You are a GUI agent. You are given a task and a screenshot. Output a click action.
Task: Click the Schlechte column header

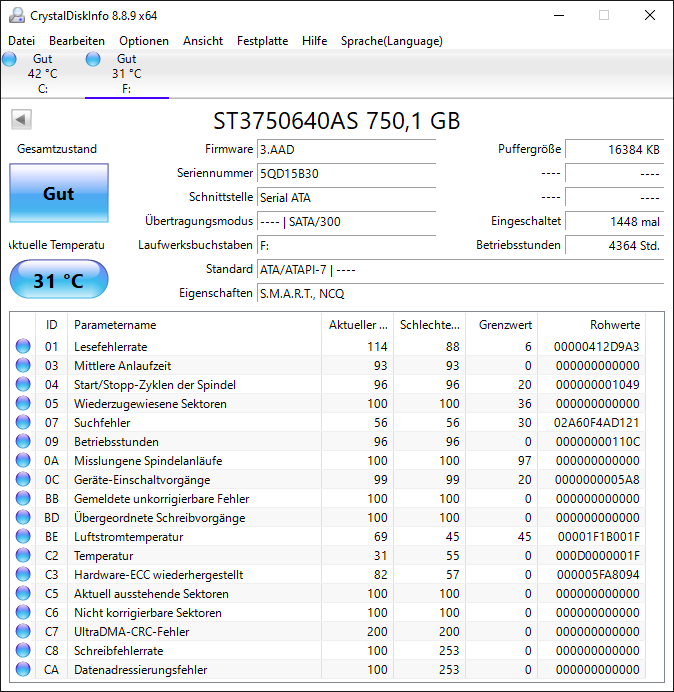click(429, 325)
